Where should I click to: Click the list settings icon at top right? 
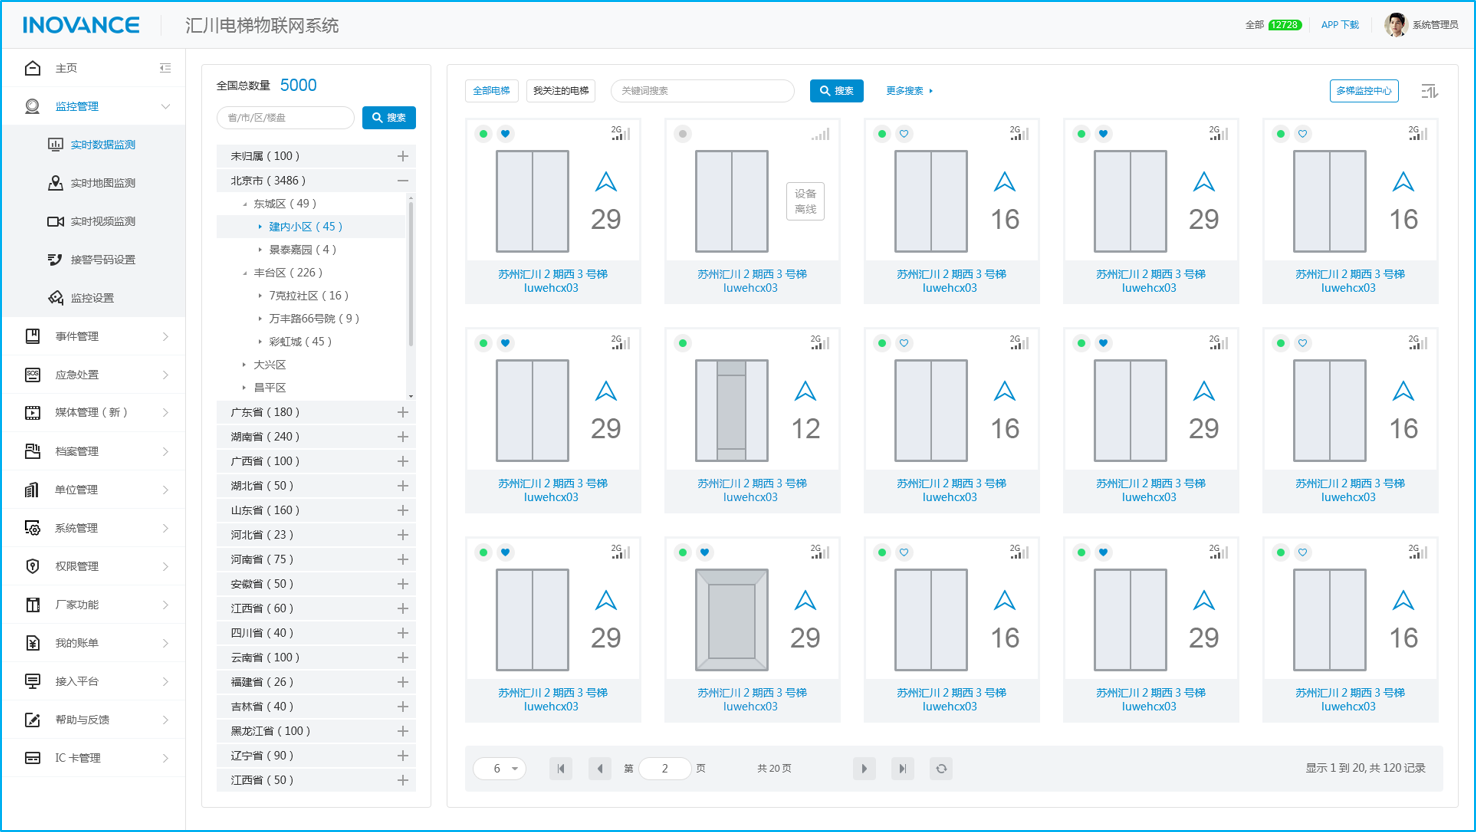click(1429, 91)
